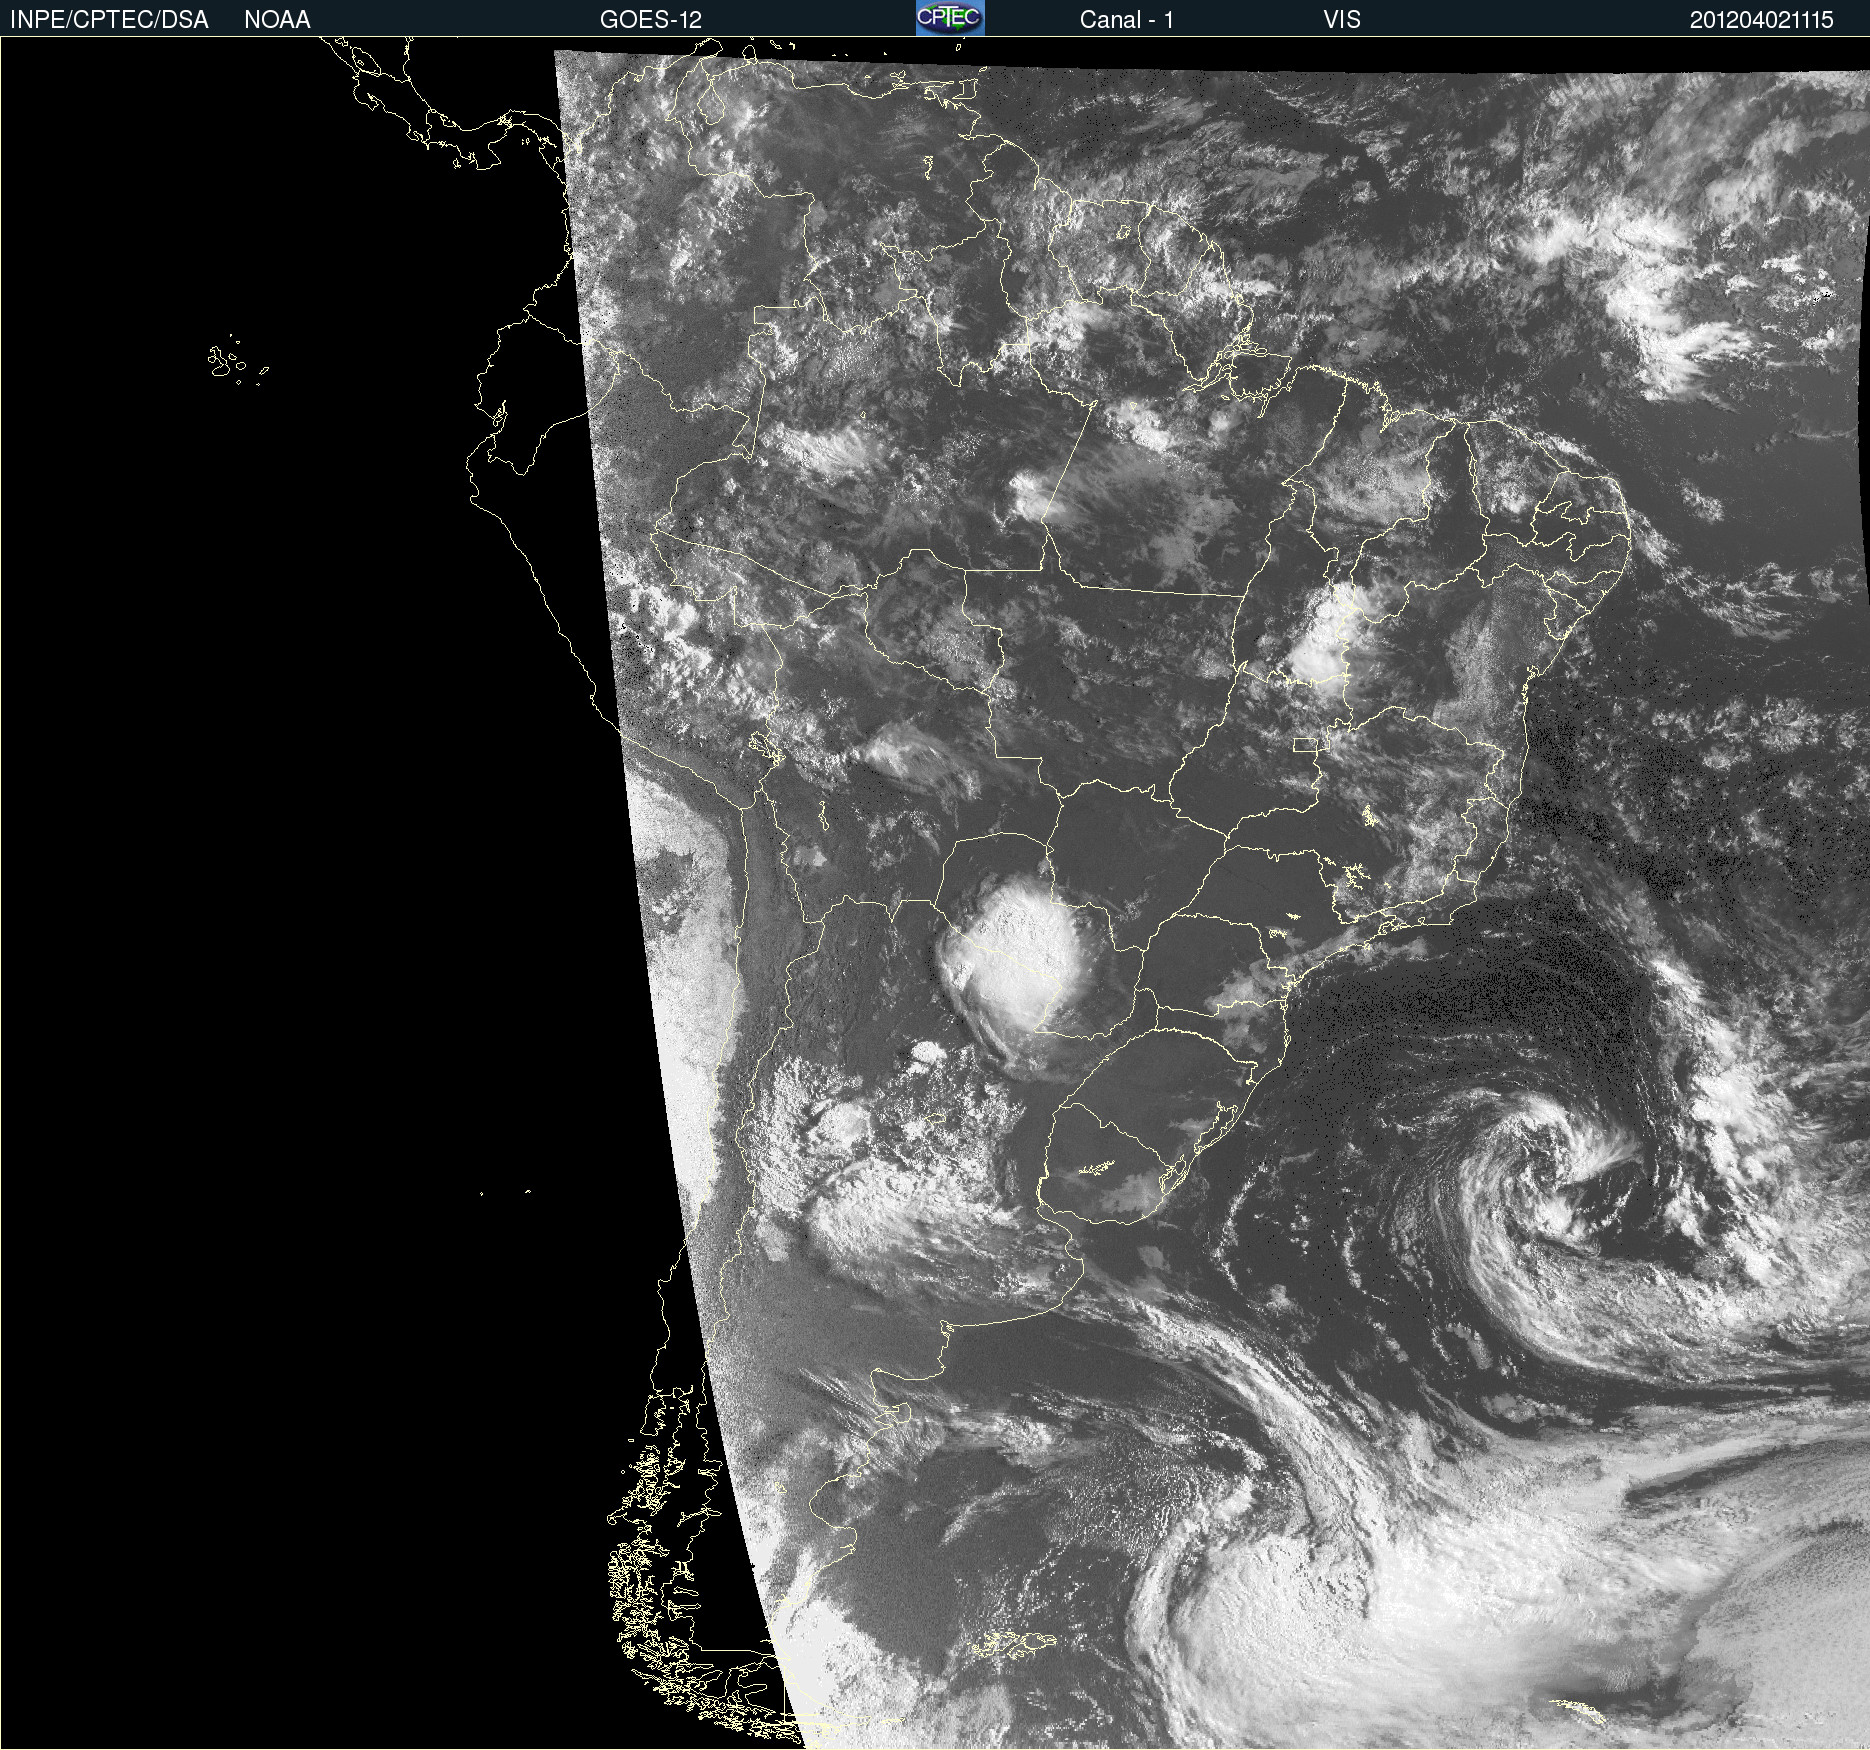Select the INPE/CPTEC/DSA header text
The height and width of the screenshot is (1750, 1870).
[x=109, y=20]
